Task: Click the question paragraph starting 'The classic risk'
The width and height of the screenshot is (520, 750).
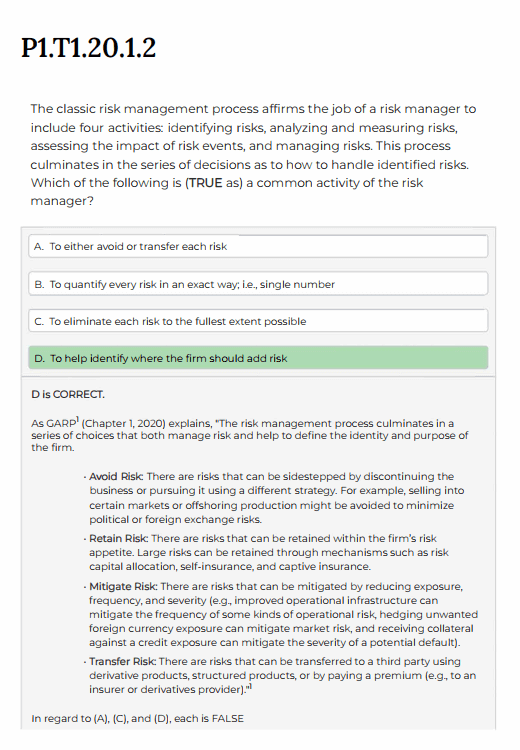Action: click(x=253, y=155)
